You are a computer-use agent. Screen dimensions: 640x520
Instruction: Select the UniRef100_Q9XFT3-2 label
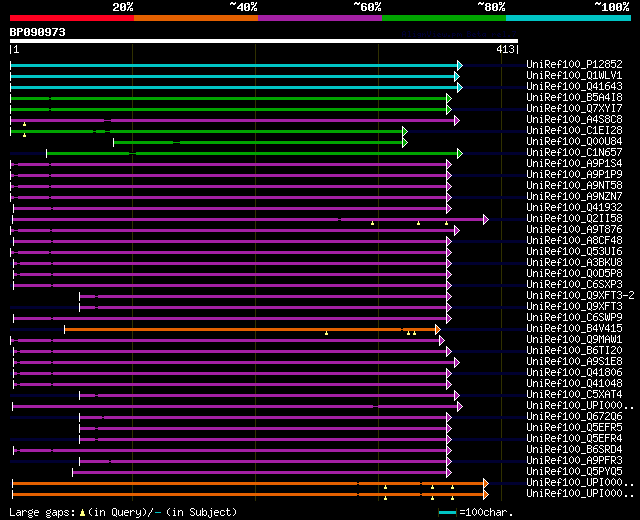580,296
